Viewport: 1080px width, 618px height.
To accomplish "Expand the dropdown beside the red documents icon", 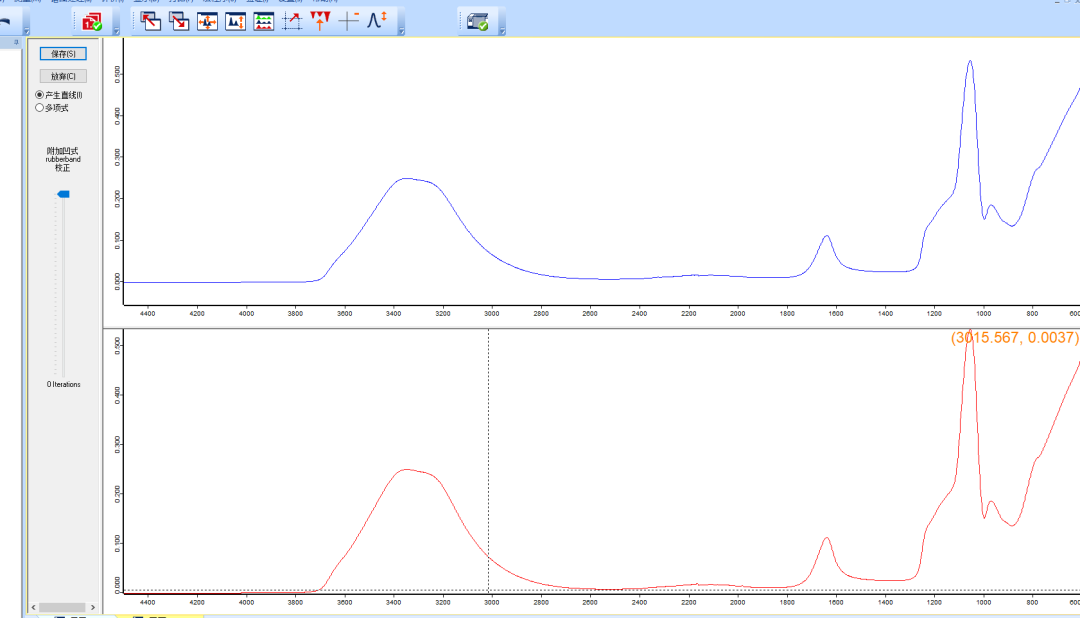I will (x=116, y=30).
